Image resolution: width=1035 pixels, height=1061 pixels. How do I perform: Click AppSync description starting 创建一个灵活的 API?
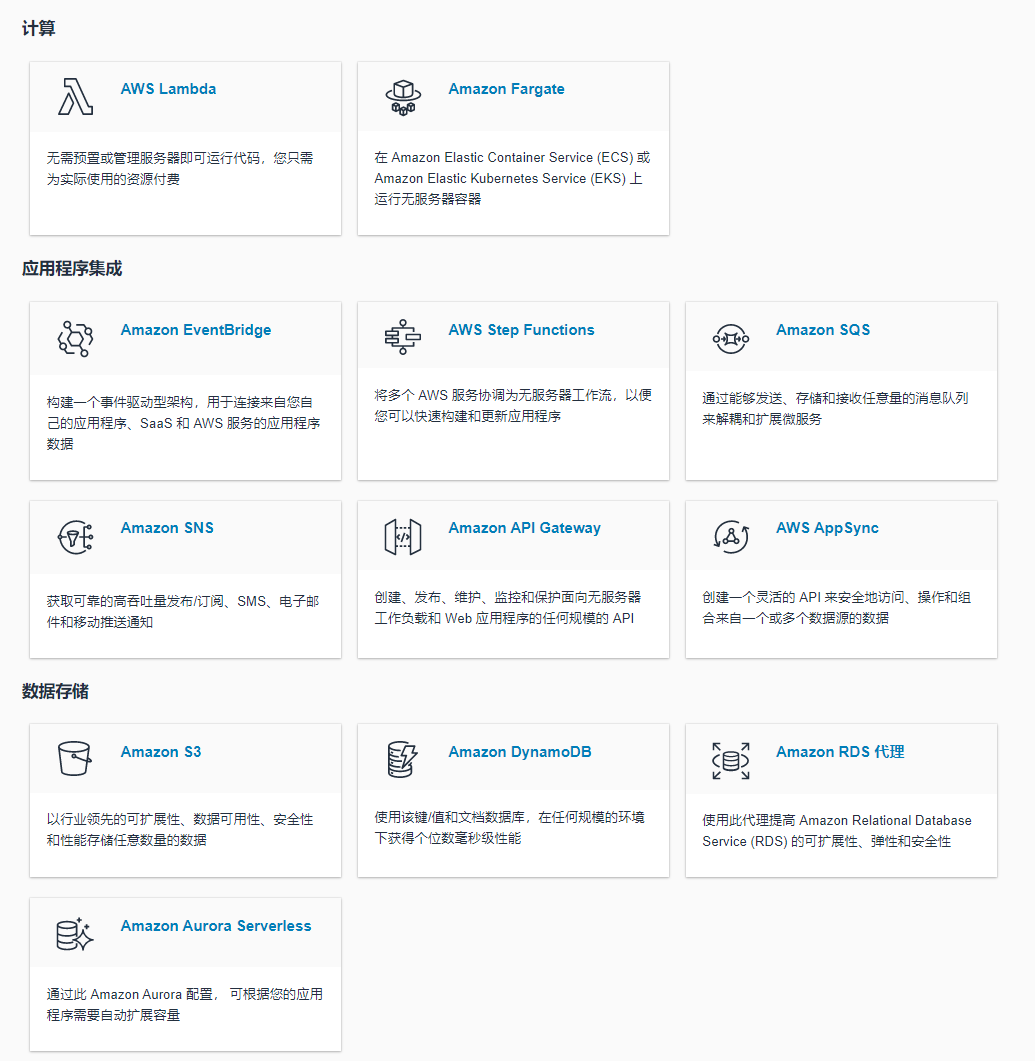[837, 608]
